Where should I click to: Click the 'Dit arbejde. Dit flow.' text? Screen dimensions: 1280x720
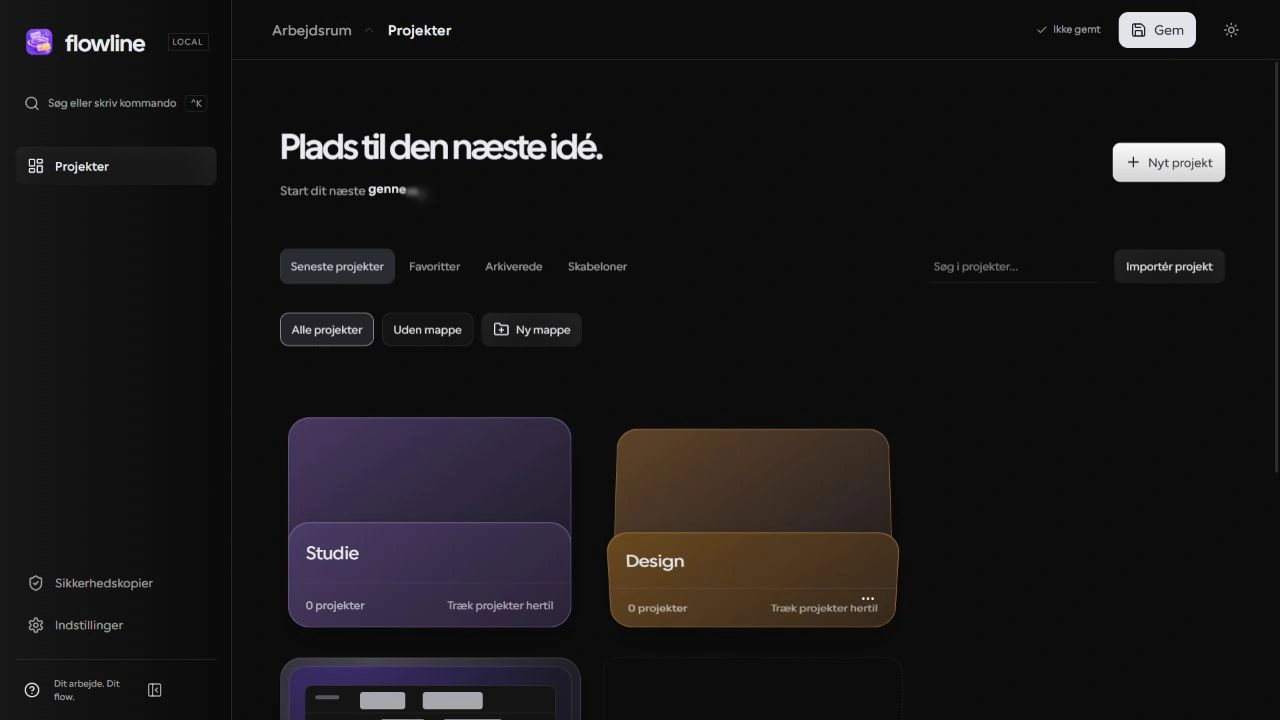[x=87, y=690]
